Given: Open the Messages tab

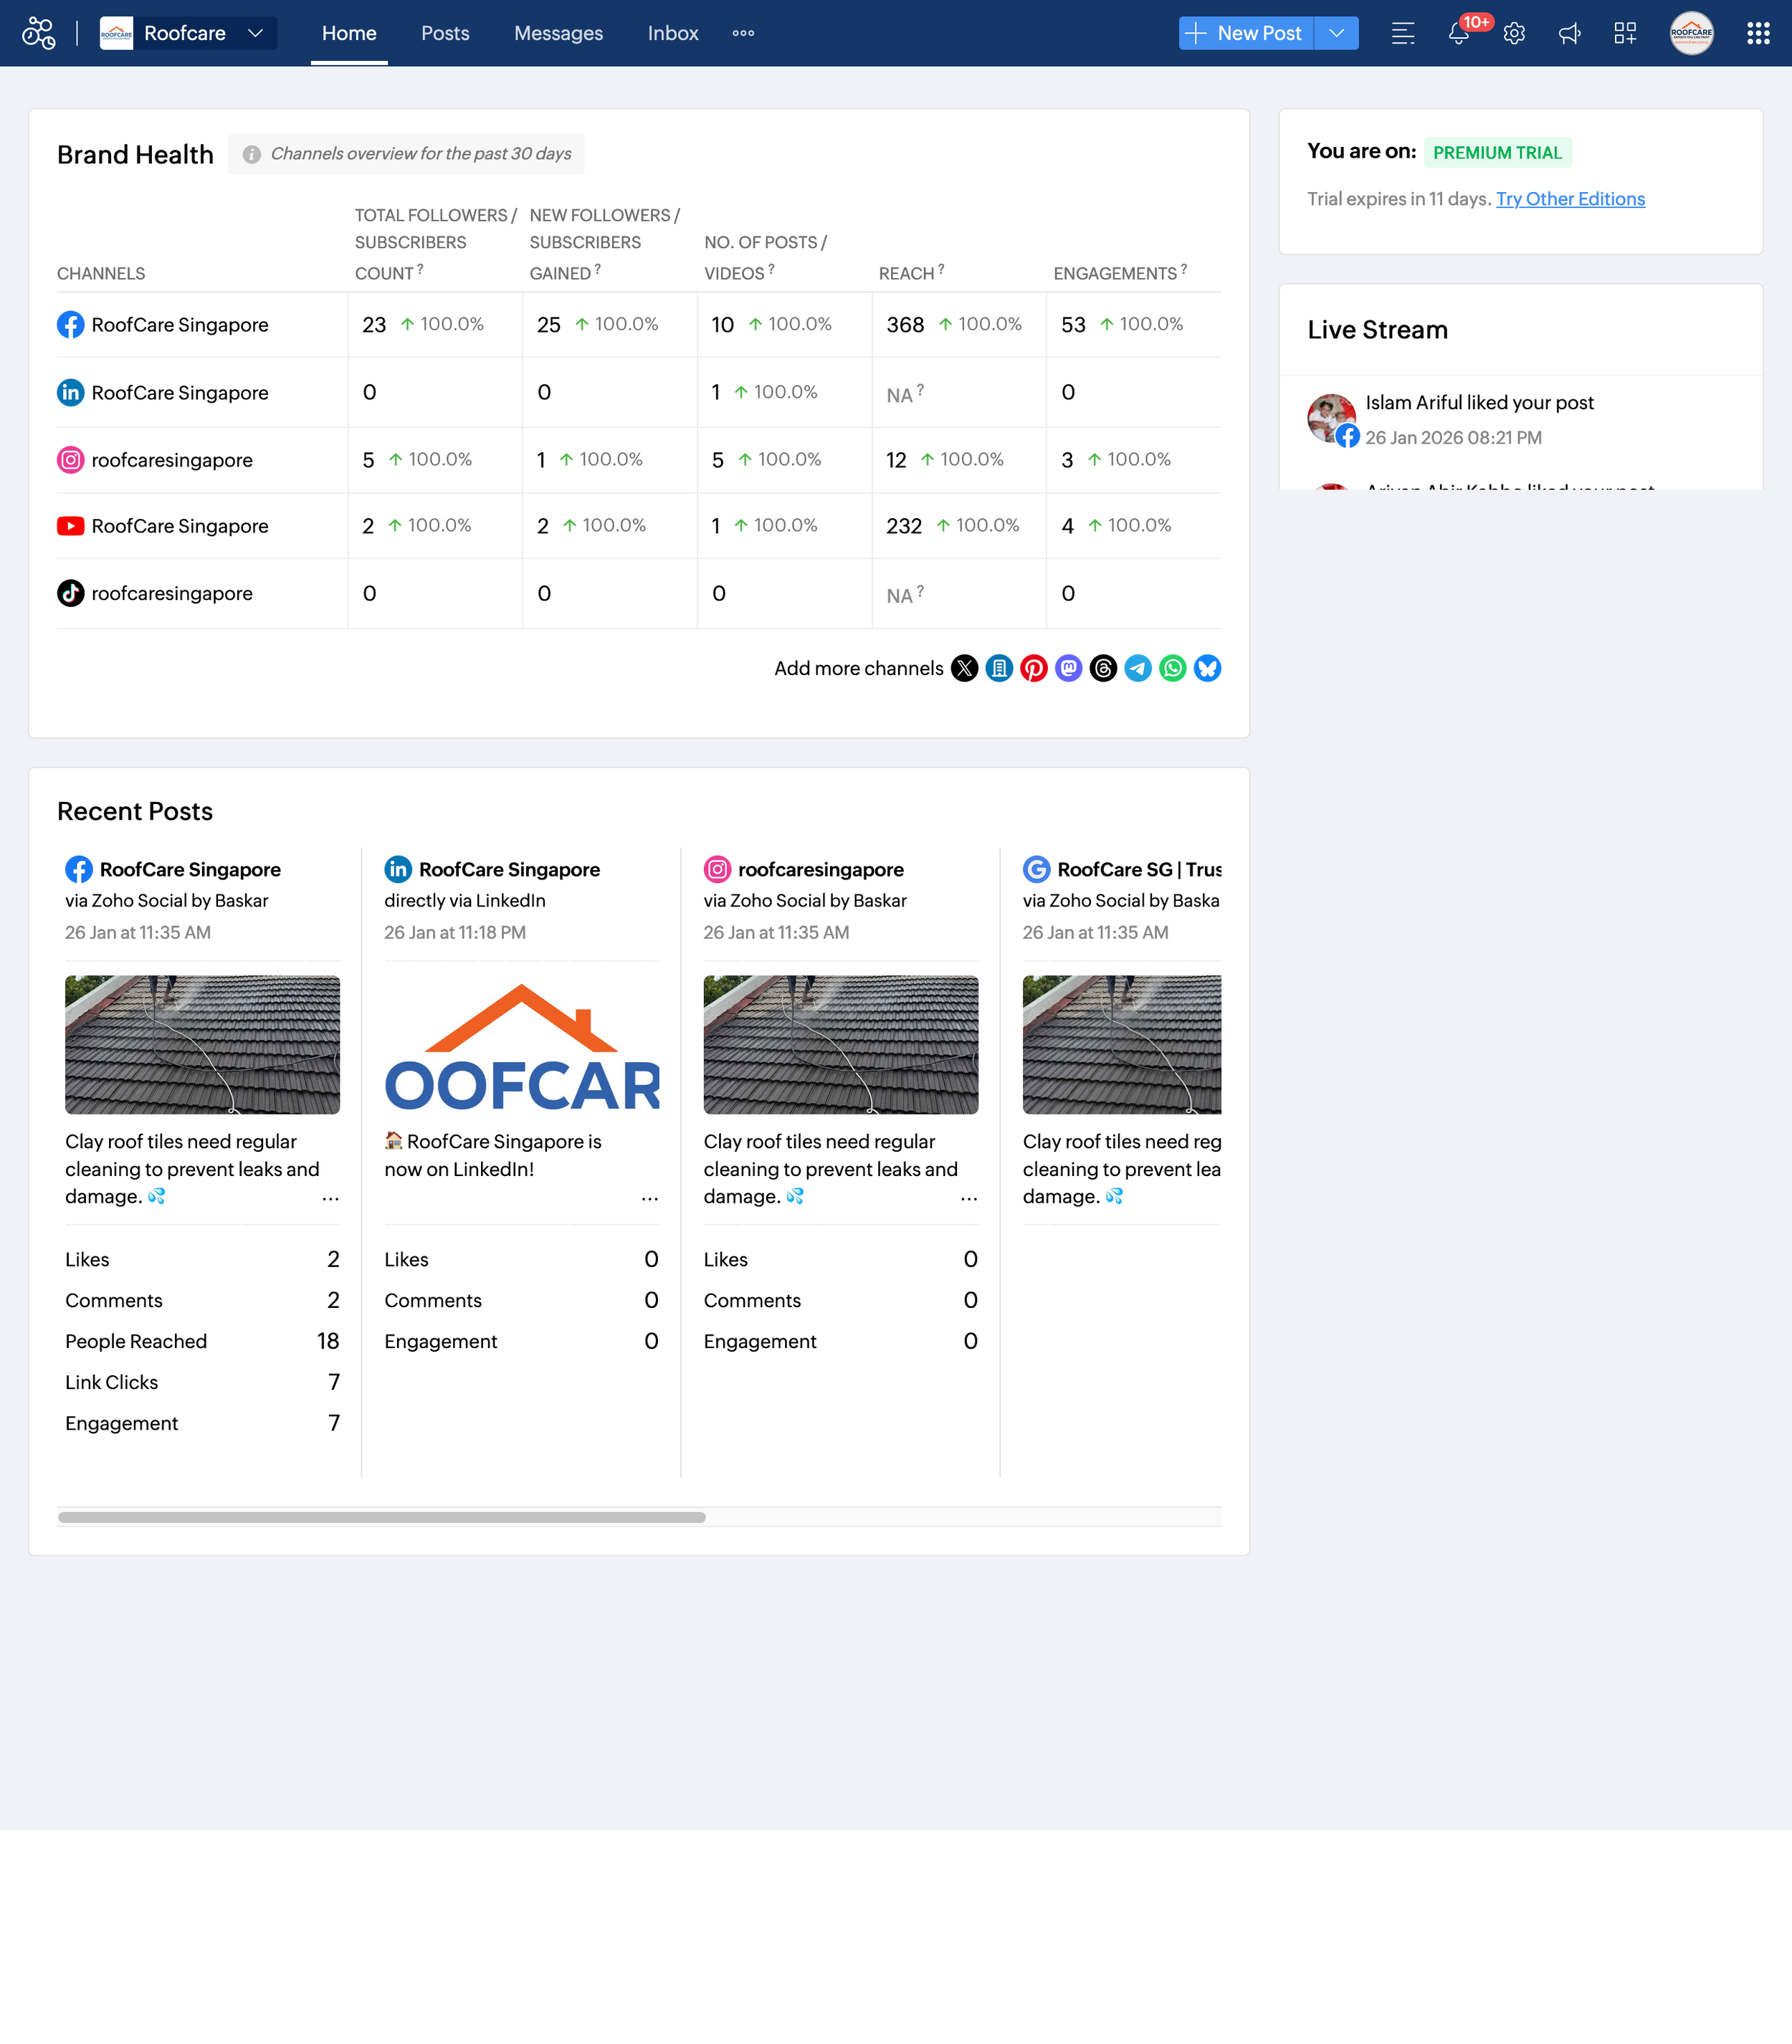Looking at the screenshot, I should (x=558, y=33).
